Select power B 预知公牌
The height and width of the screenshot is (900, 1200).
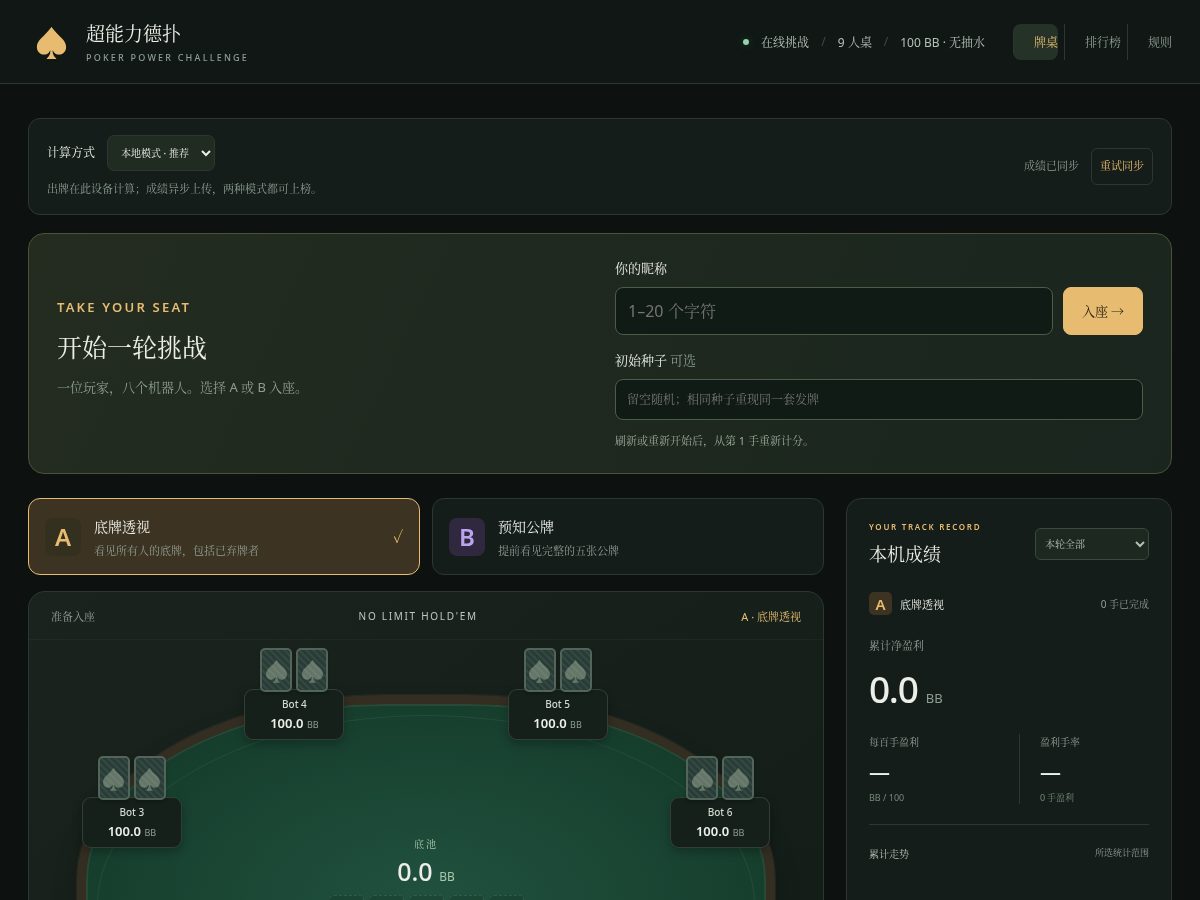(628, 537)
